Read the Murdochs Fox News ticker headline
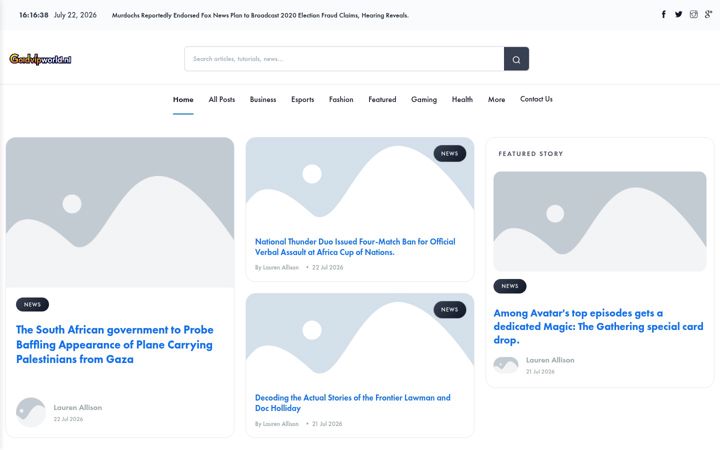720x450 pixels. coord(260,15)
